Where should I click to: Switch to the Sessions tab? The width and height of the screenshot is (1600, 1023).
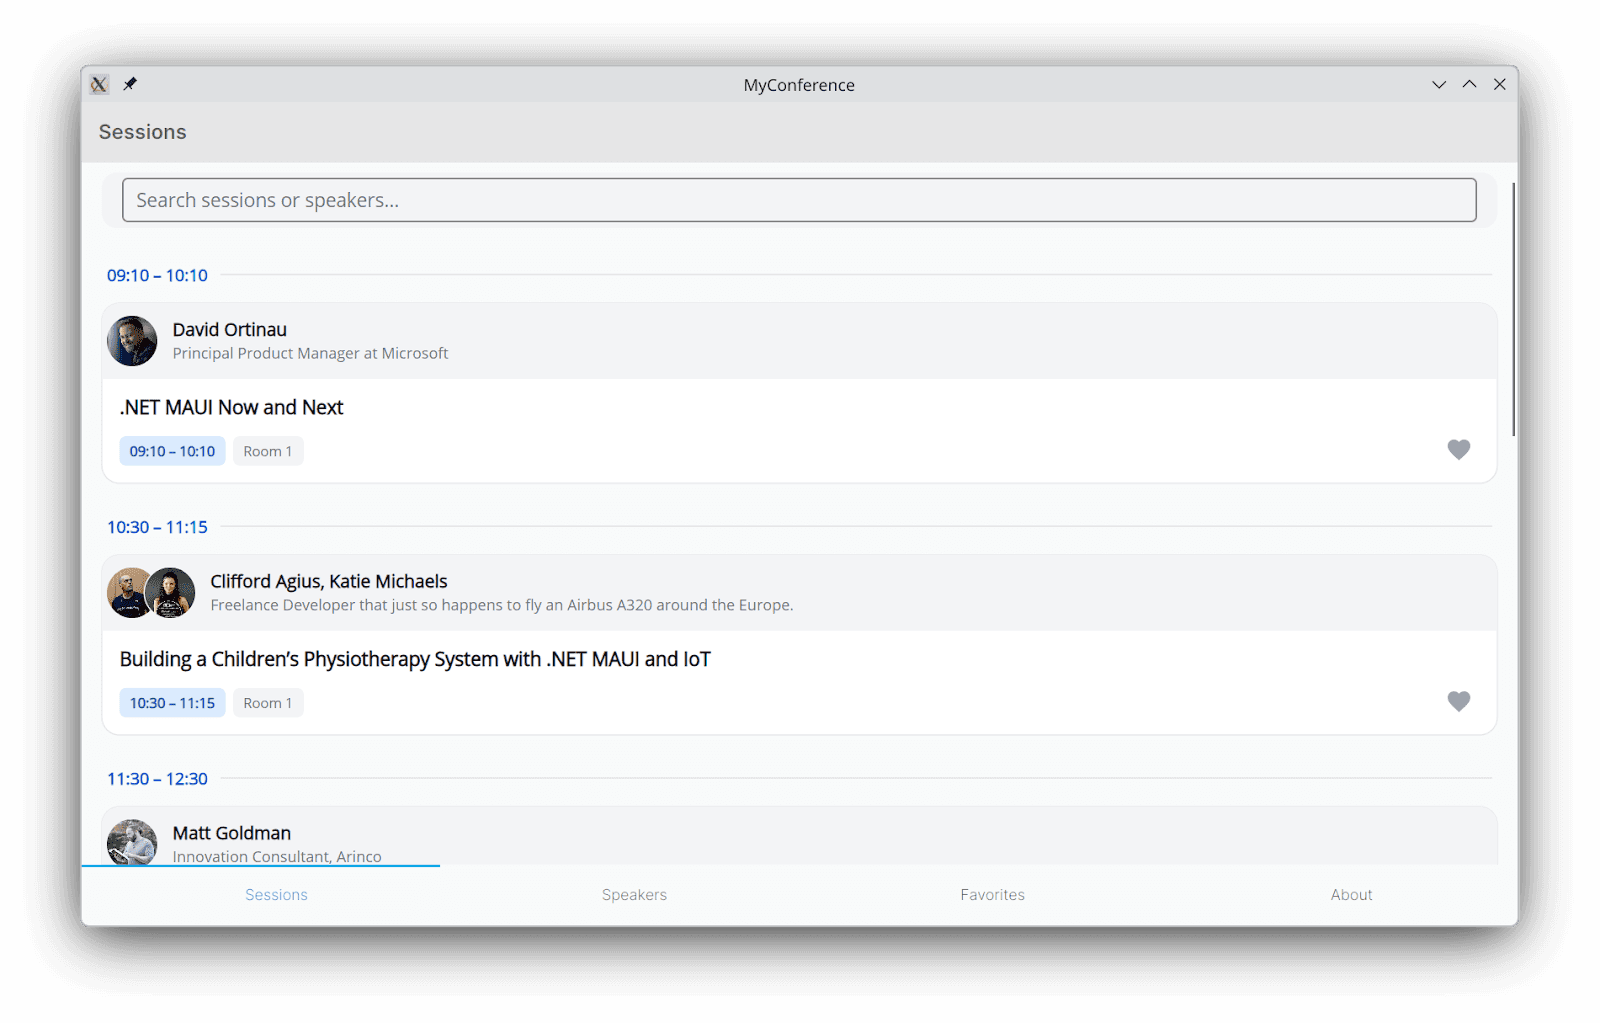[x=276, y=895]
